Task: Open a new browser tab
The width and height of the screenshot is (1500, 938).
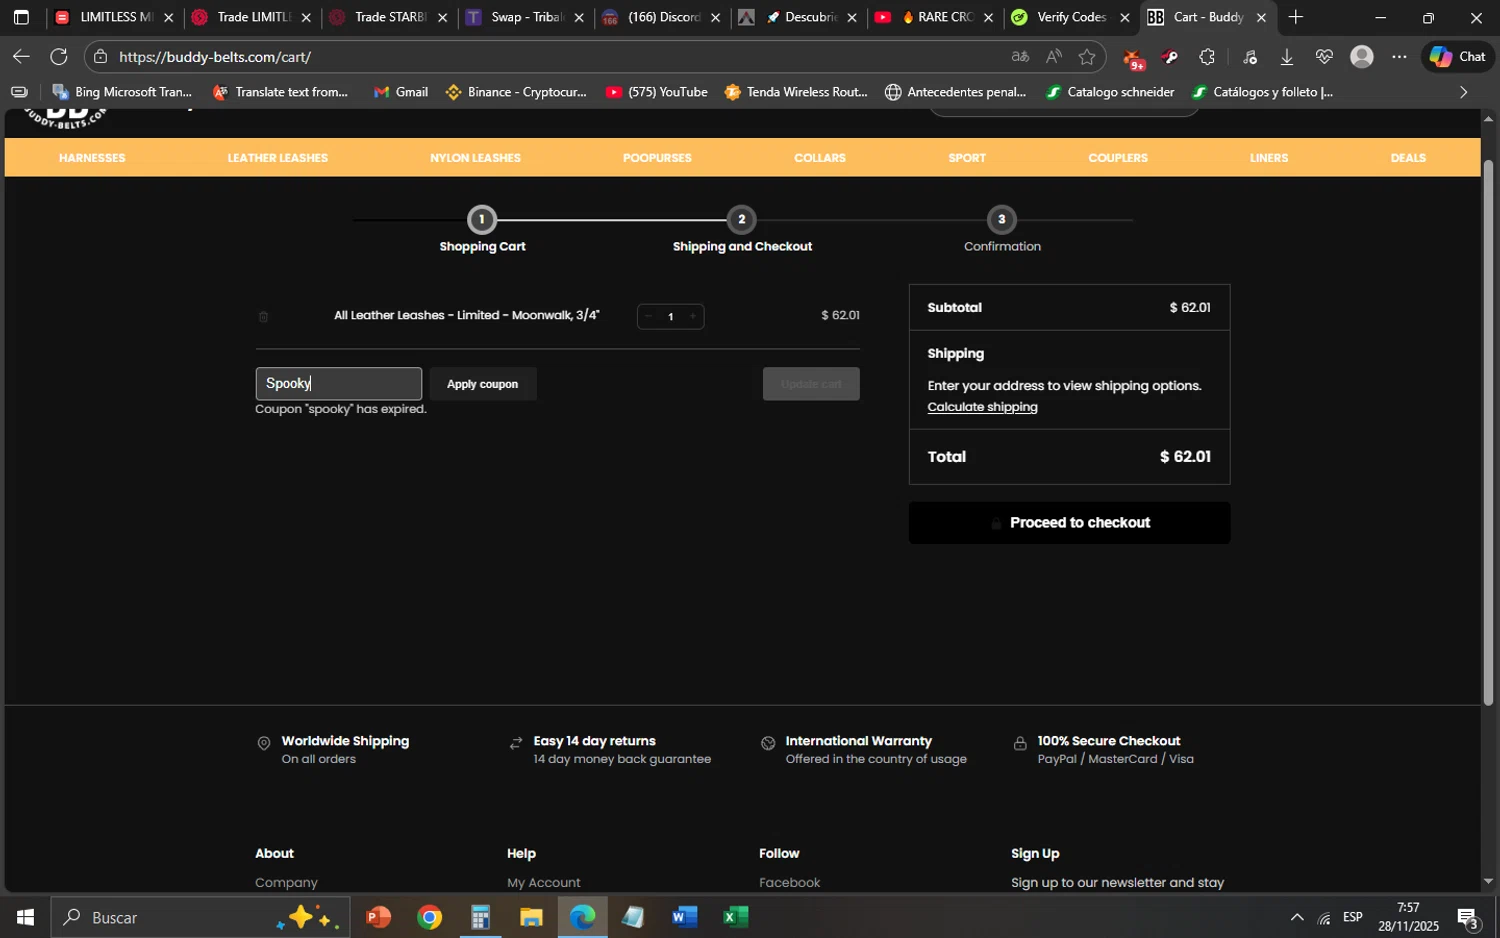Action: click(x=1296, y=17)
